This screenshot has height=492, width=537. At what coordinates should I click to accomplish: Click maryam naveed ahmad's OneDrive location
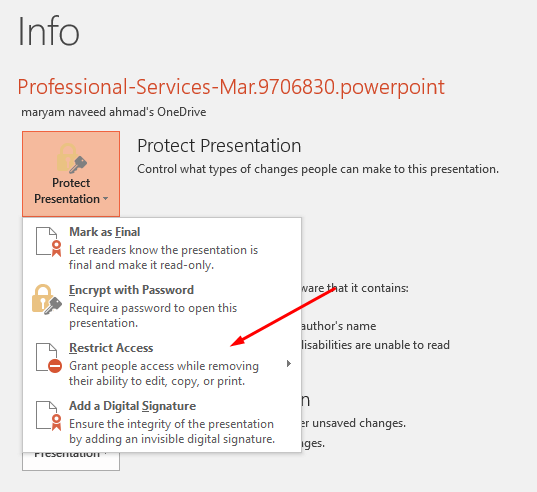[114, 112]
